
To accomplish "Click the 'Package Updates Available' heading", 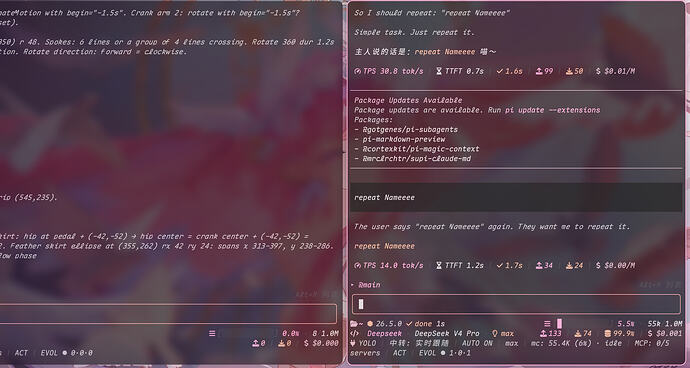I will pyautogui.click(x=408, y=100).
